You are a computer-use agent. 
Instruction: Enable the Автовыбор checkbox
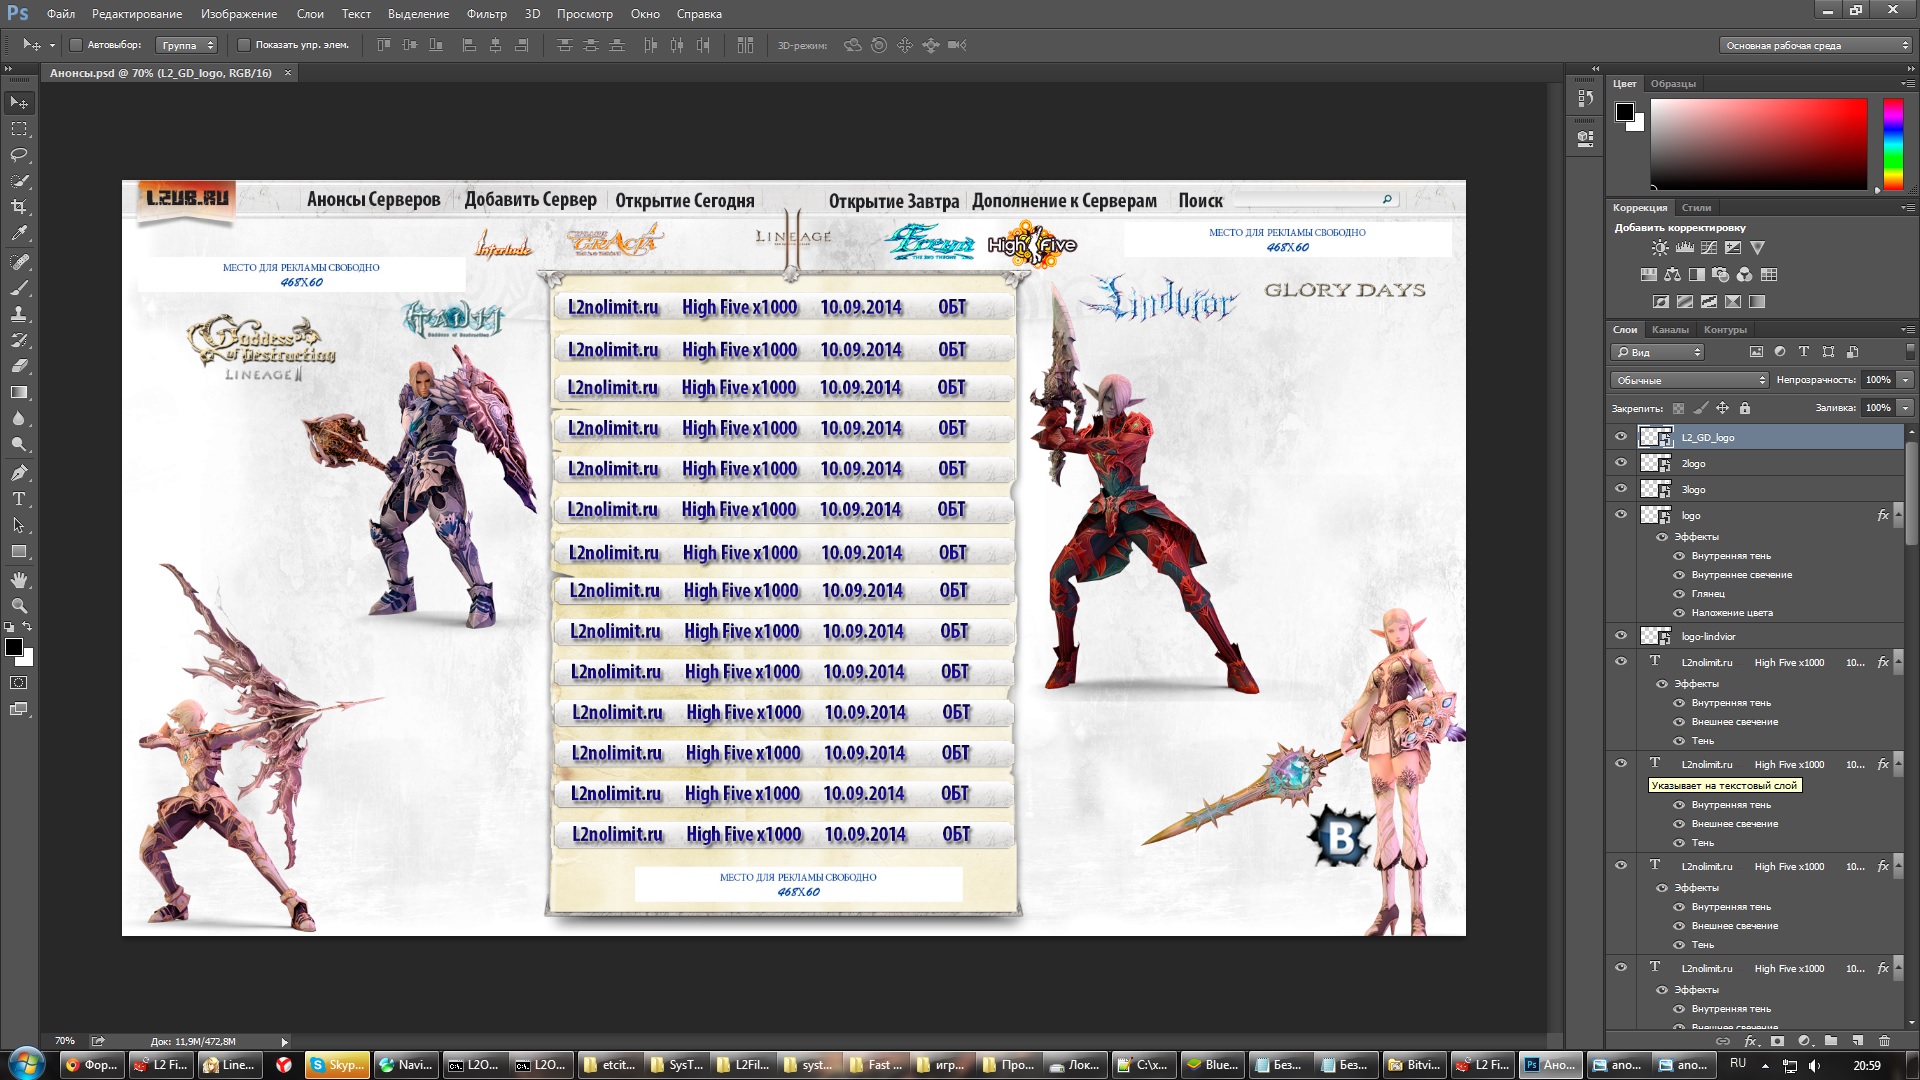[x=75, y=45]
